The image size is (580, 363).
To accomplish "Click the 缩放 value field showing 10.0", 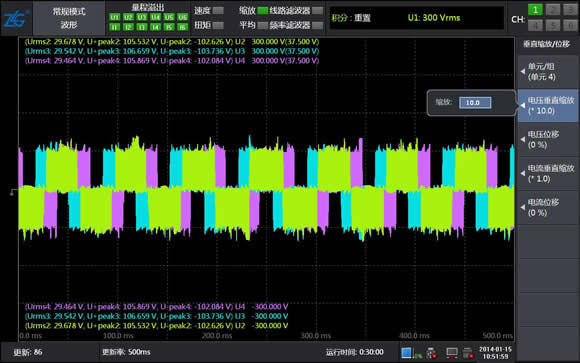I will coord(475,102).
